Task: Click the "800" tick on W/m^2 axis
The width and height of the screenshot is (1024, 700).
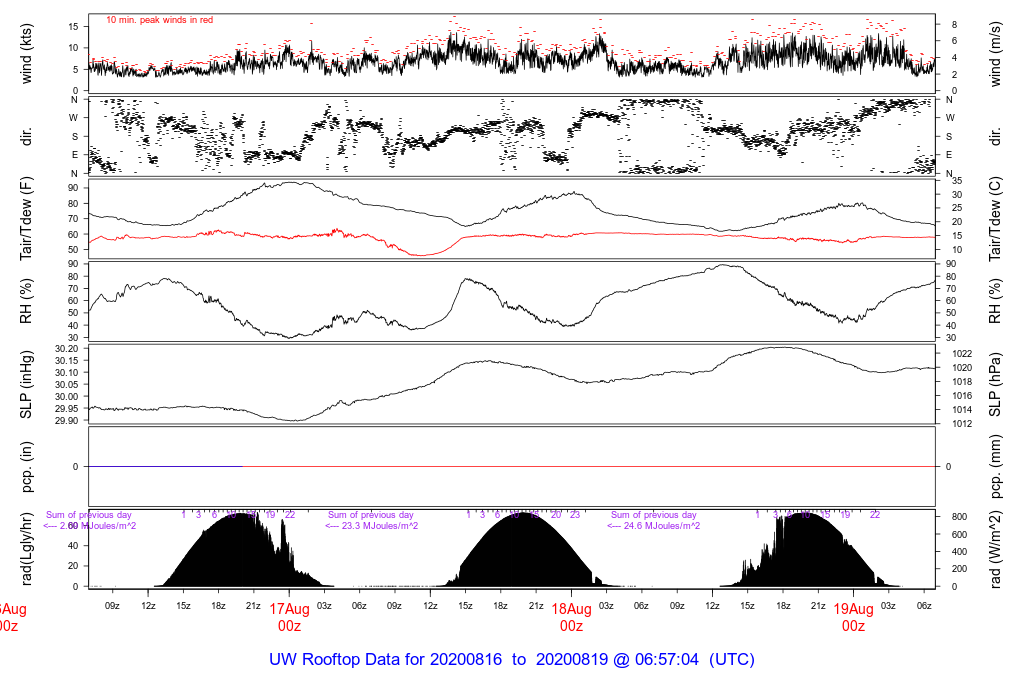Action: click(959, 517)
